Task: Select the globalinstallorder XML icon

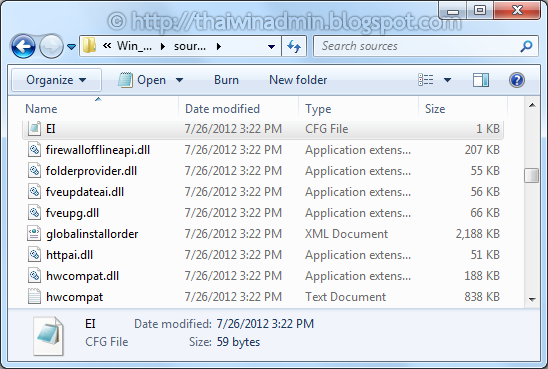Action: point(34,234)
